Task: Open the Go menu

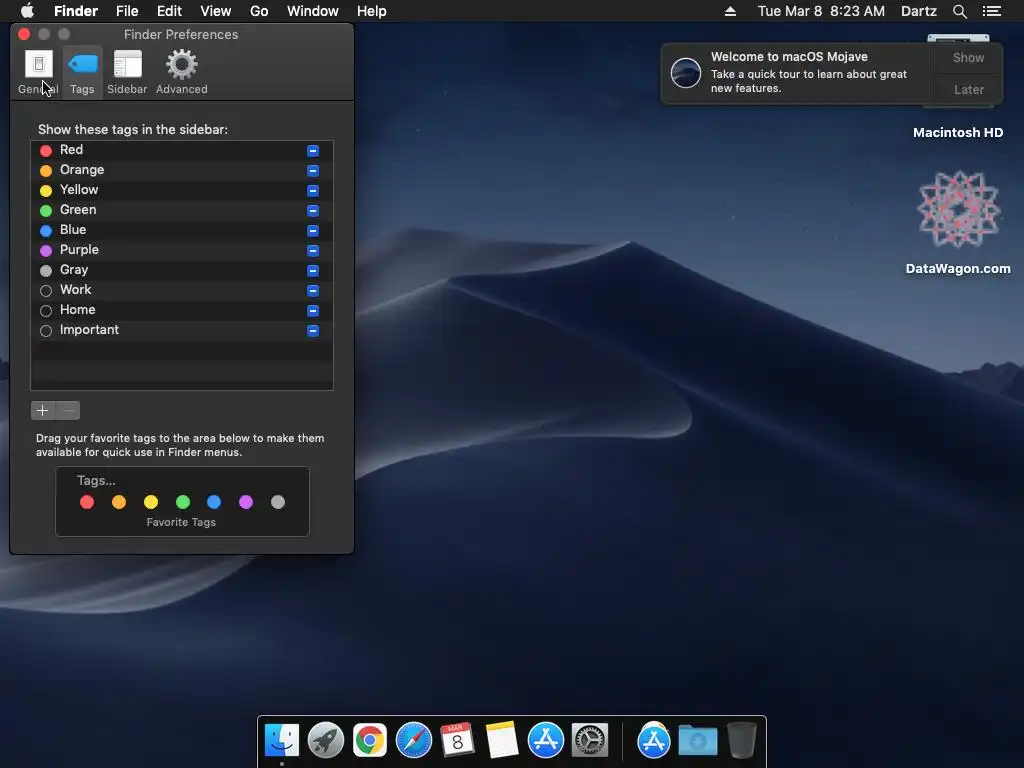Action: coord(259,11)
